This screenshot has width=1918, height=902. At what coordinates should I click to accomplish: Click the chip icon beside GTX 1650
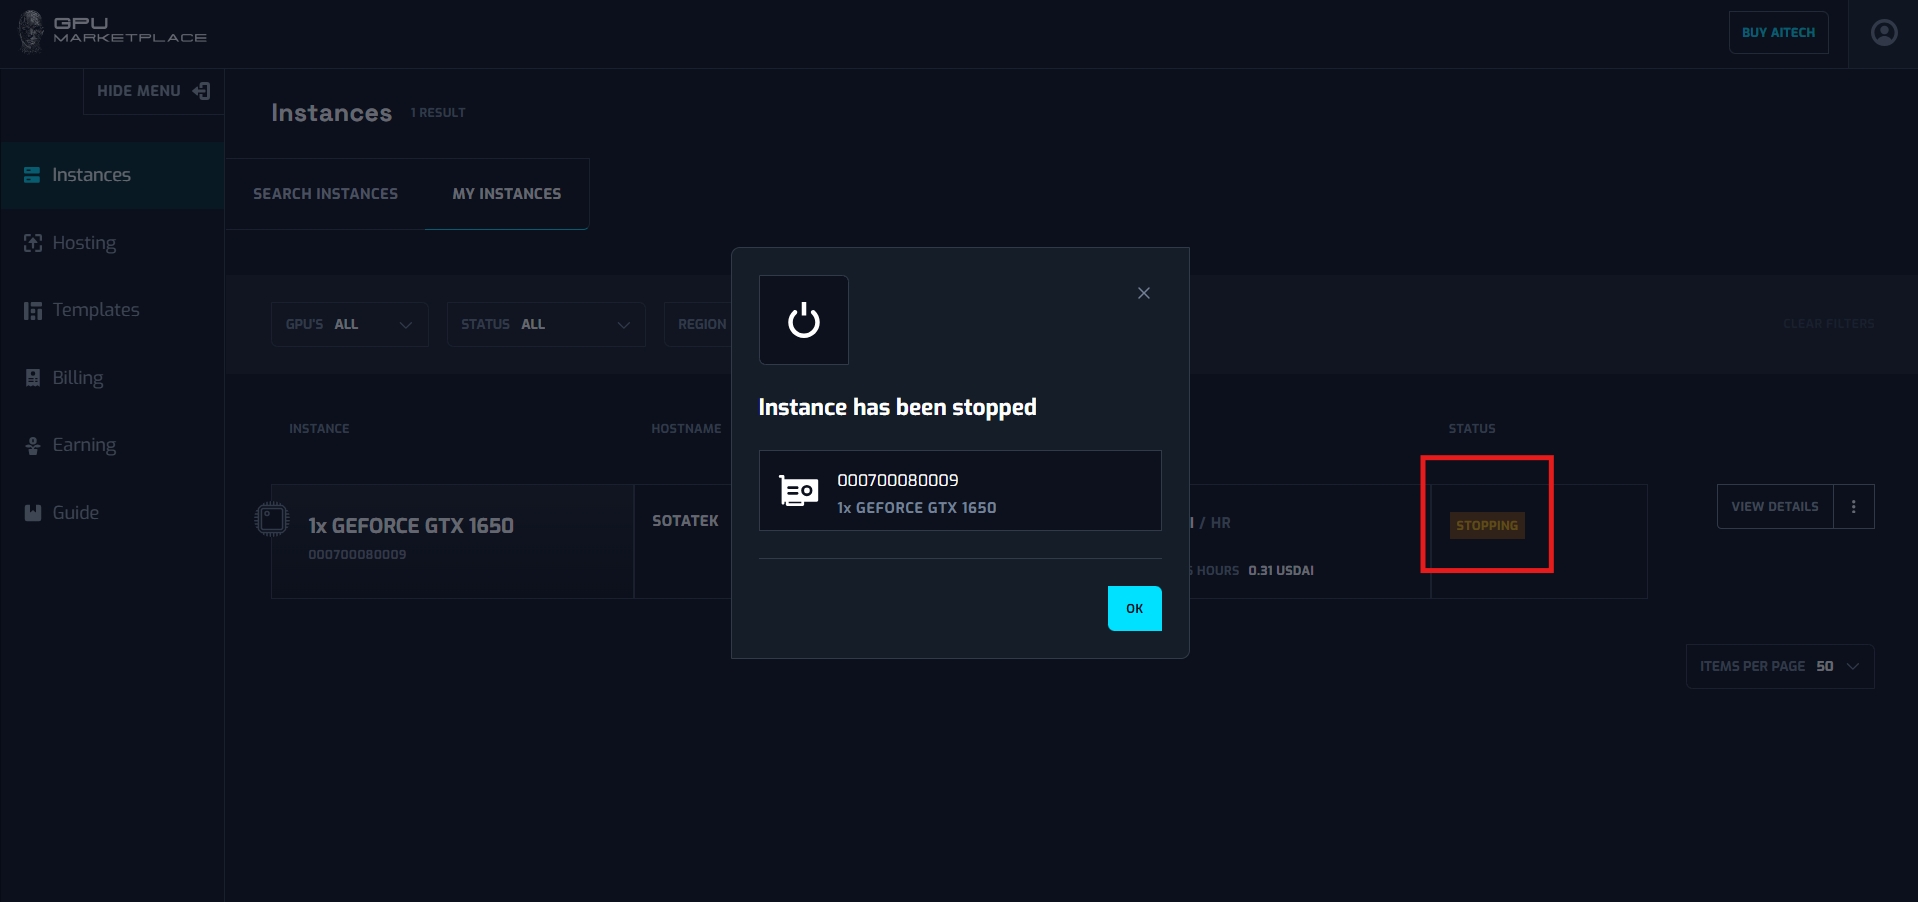point(271,519)
